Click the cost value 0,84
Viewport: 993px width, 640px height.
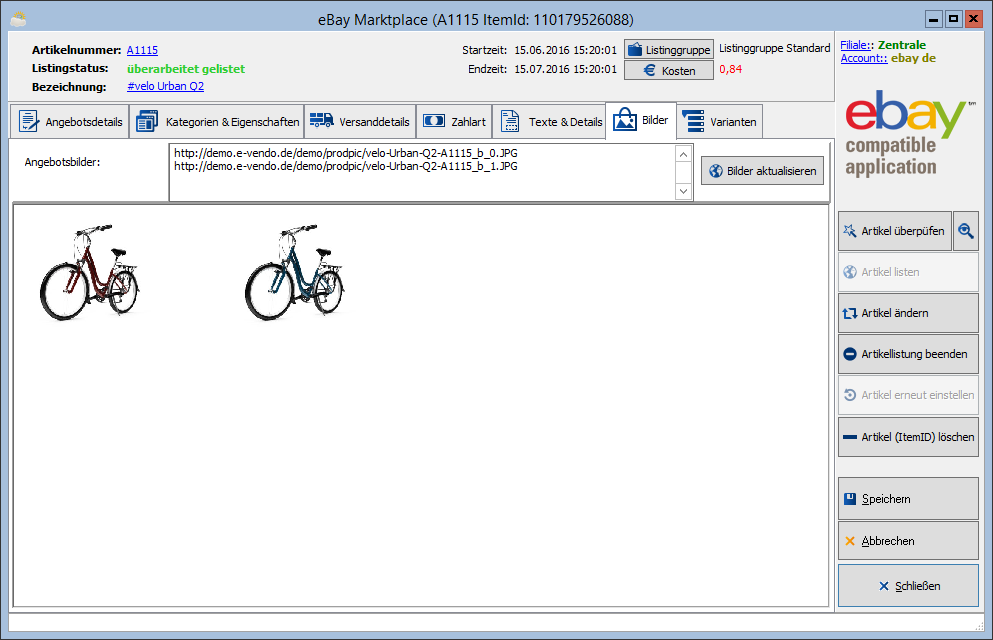point(730,69)
